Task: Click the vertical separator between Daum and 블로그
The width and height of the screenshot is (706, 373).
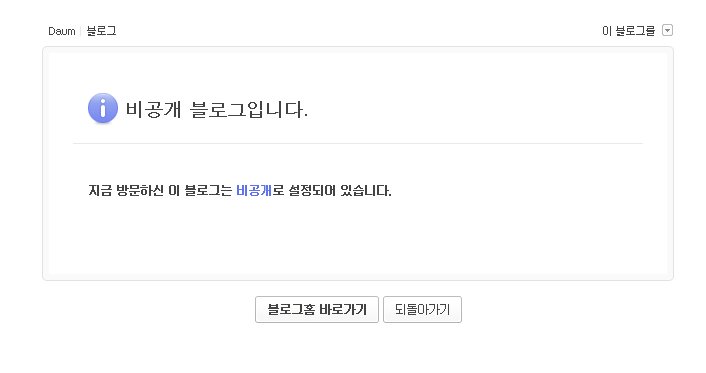Action: [81, 31]
